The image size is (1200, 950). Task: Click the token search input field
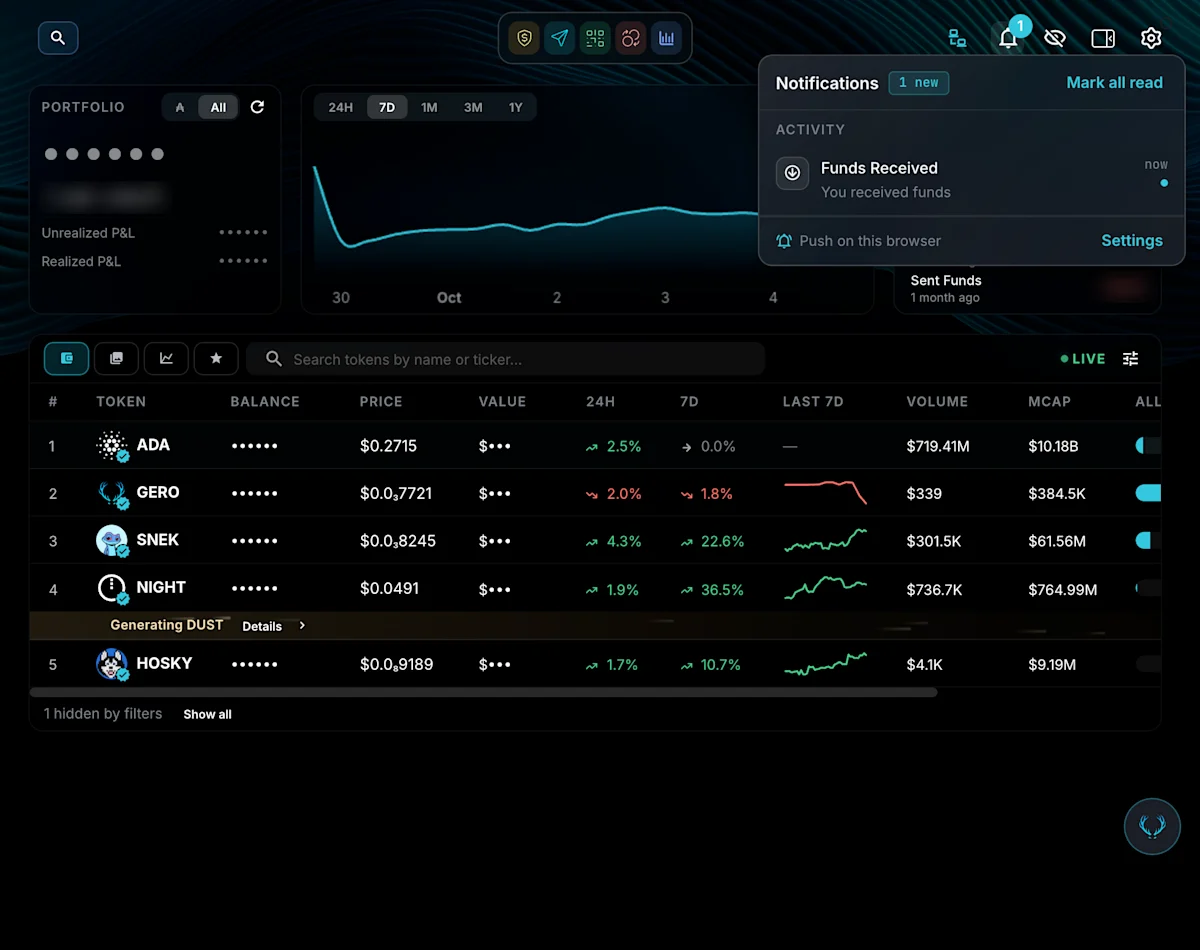(x=505, y=359)
